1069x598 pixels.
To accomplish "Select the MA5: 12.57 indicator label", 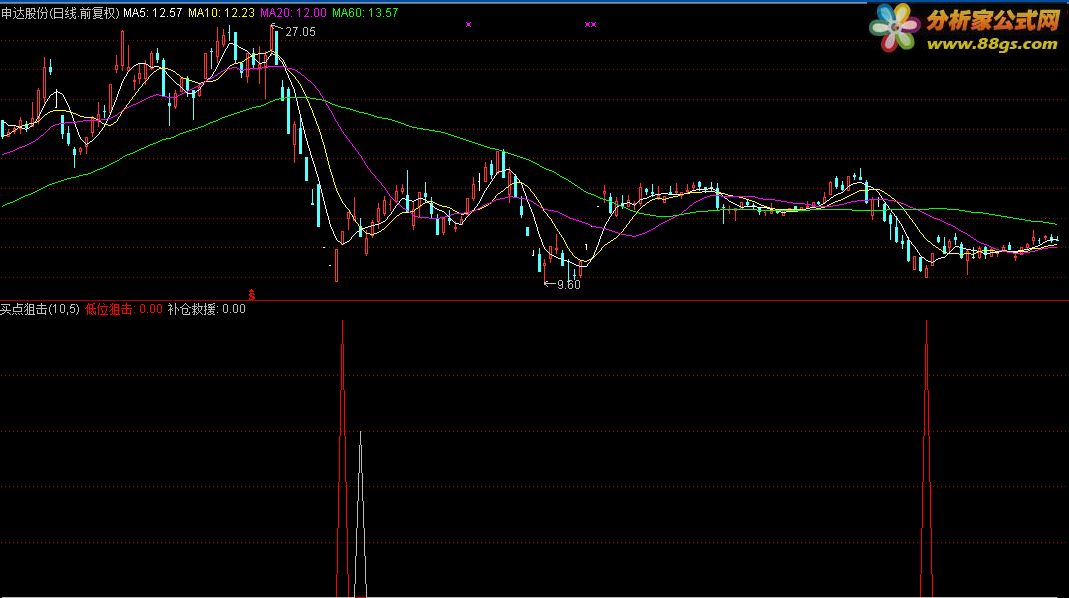I will pyautogui.click(x=153, y=13).
